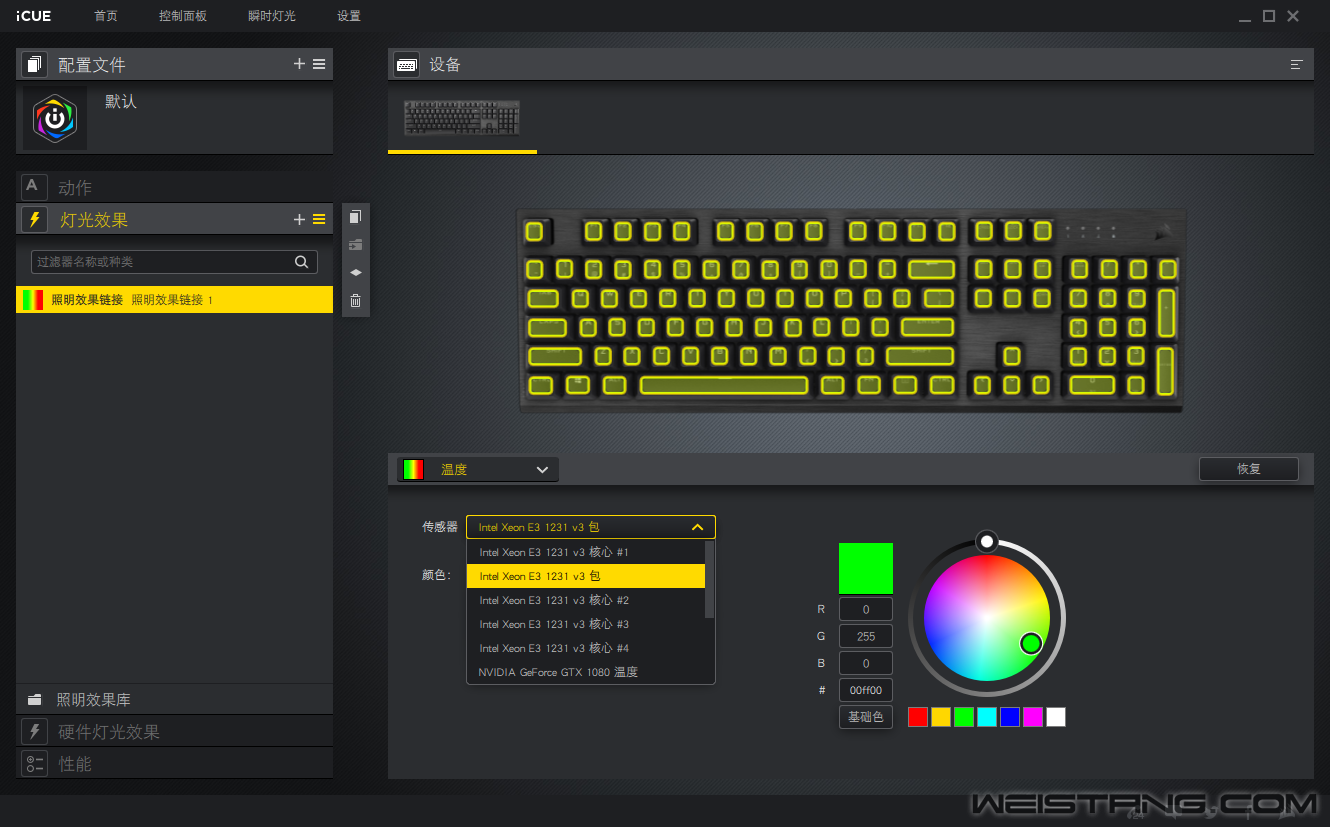Click the Escape key on keyboard preview
Image resolution: width=1330 pixels, height=827 pixels.
pos(536,232)
